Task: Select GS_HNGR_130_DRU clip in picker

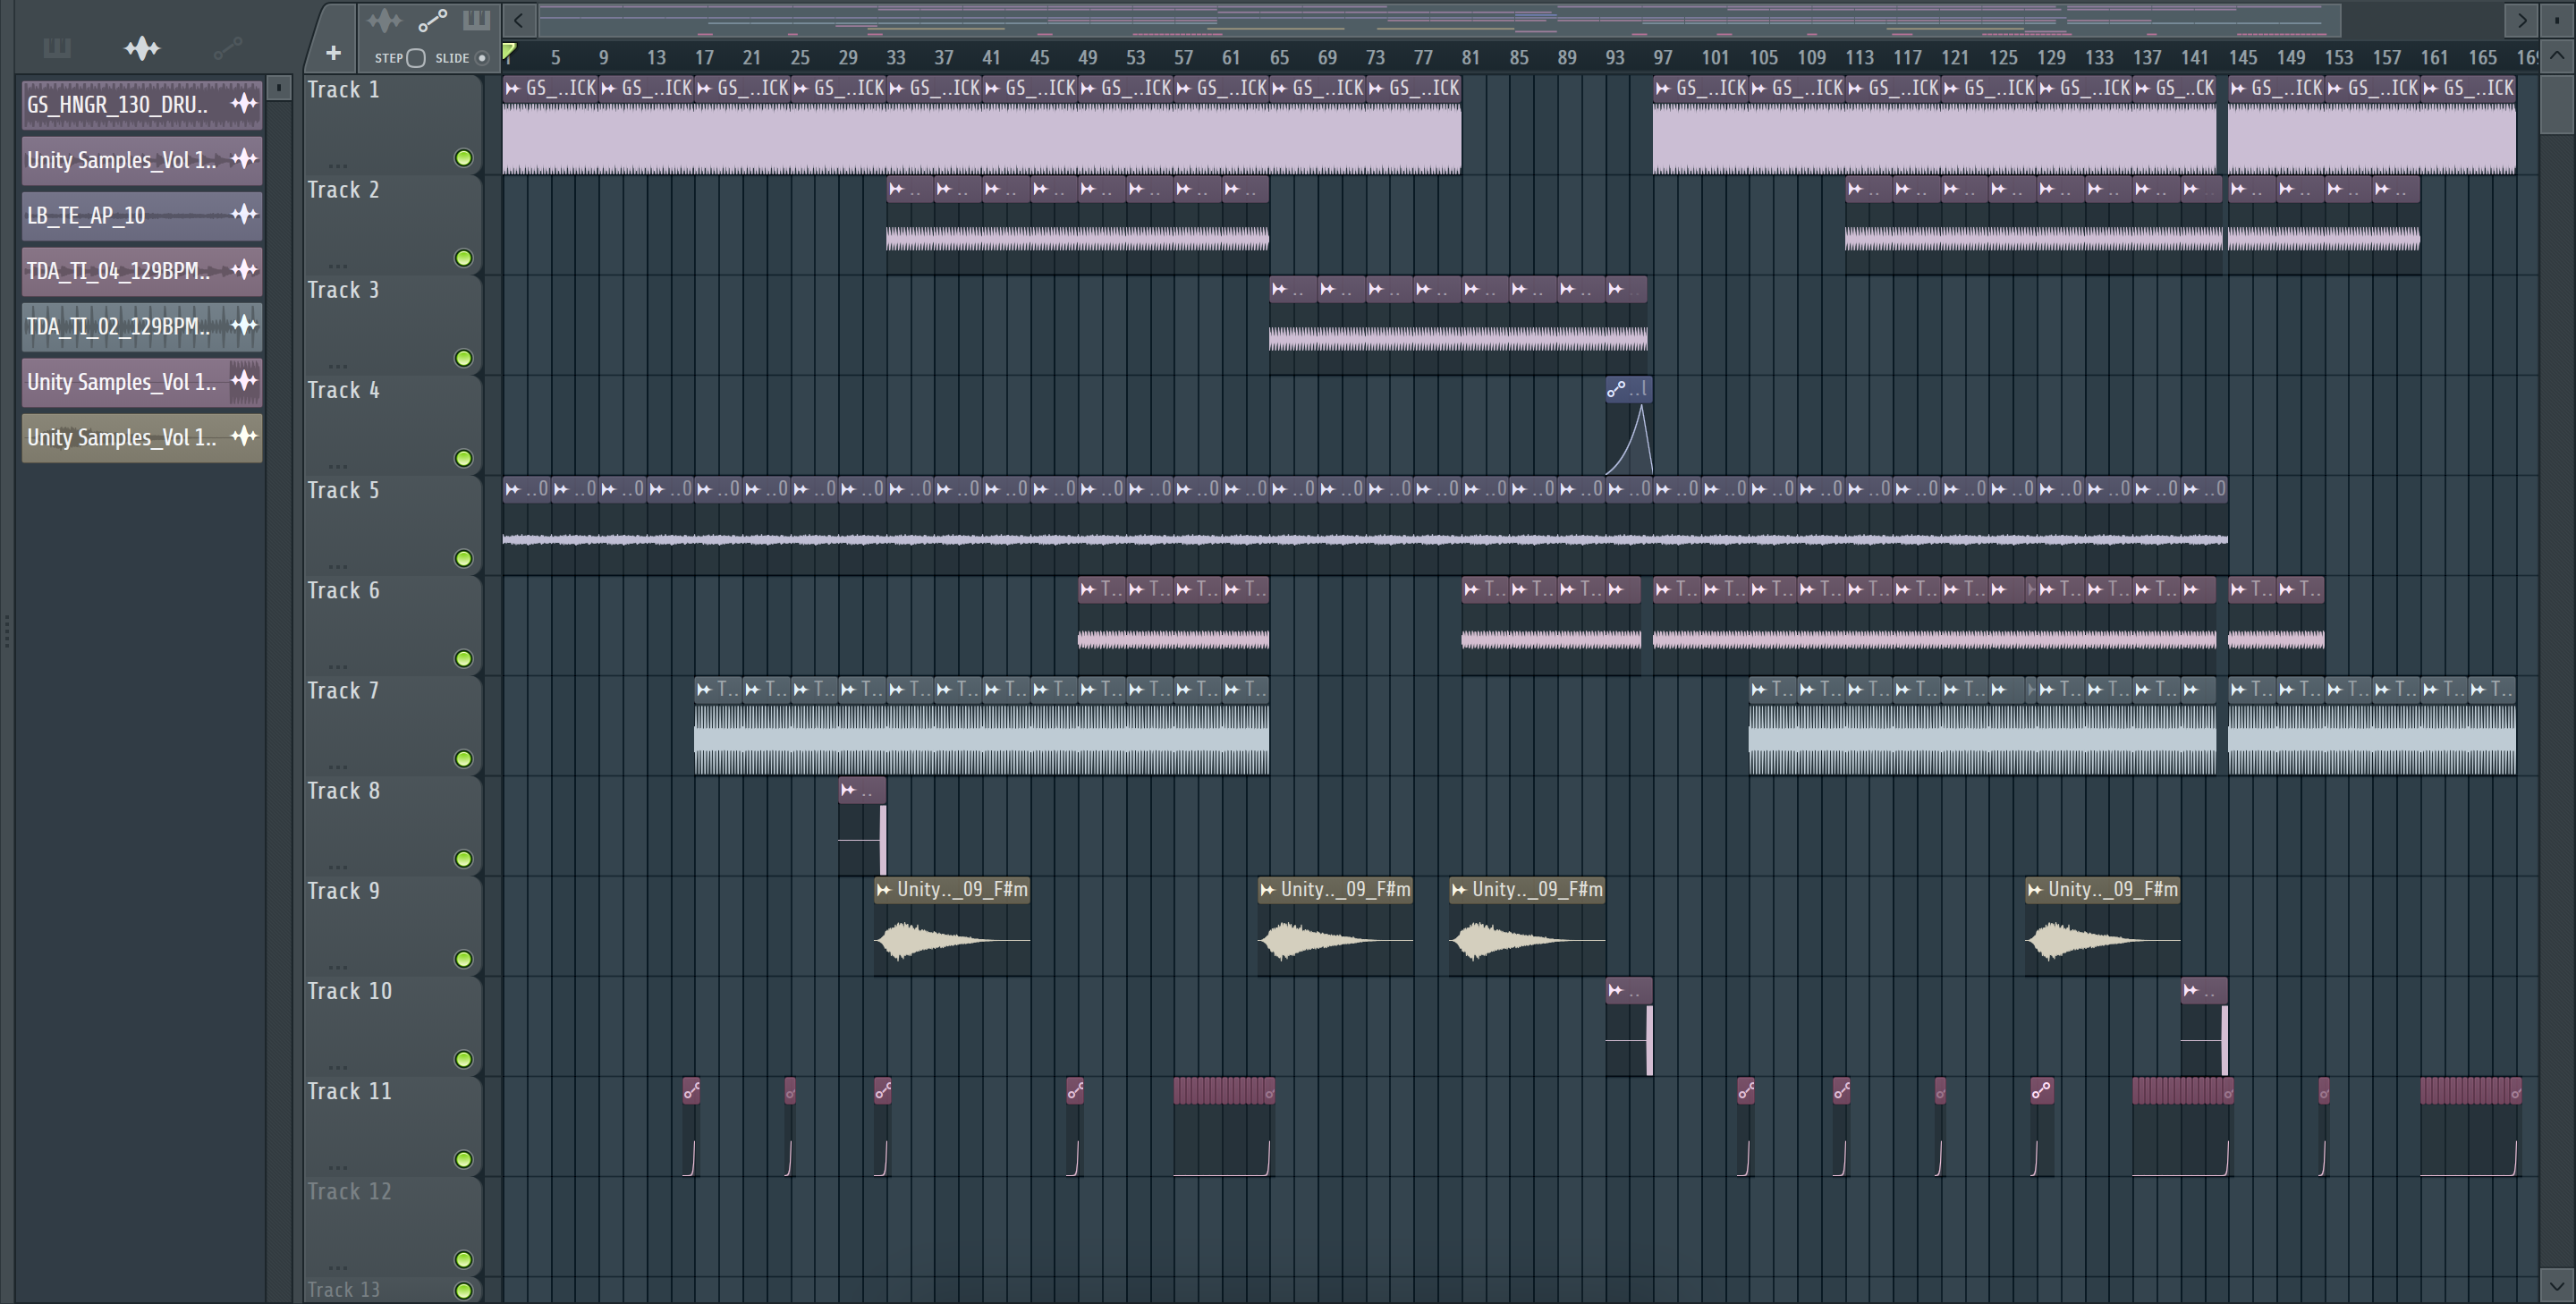Action: point(142,105)
